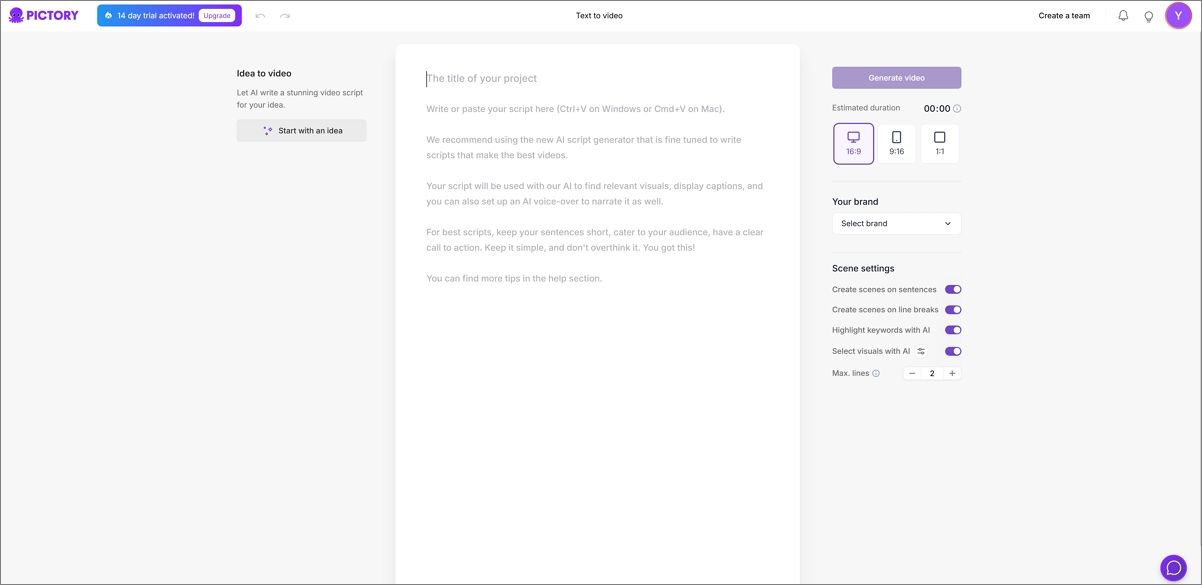Open the user profile avatar
Screen dimensions: 1202x585
[1179, 16]
